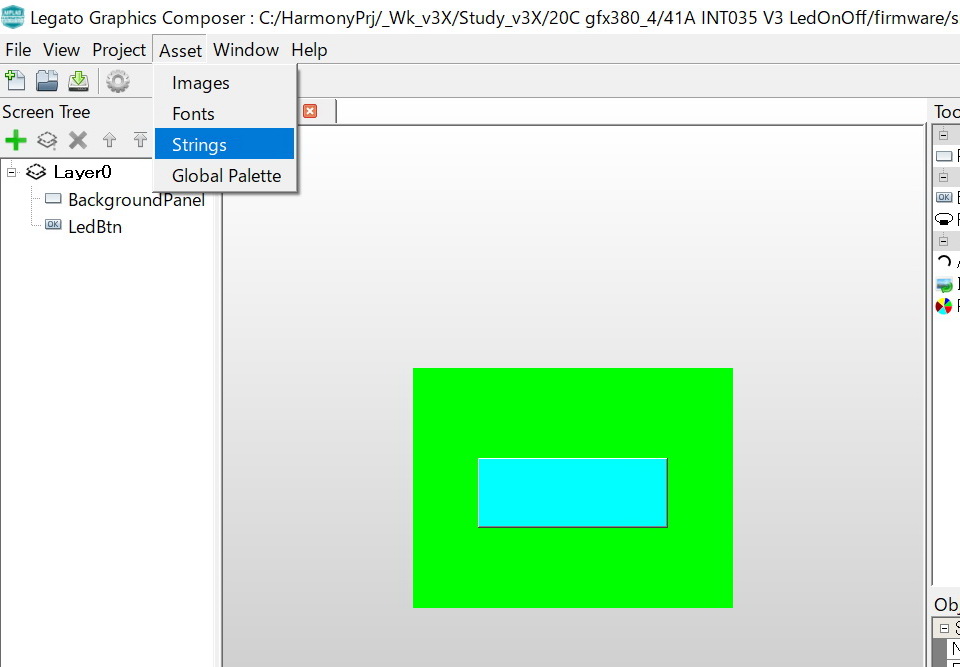
Task: Select LedBtn in the Screen Tree
Action: 95,227
